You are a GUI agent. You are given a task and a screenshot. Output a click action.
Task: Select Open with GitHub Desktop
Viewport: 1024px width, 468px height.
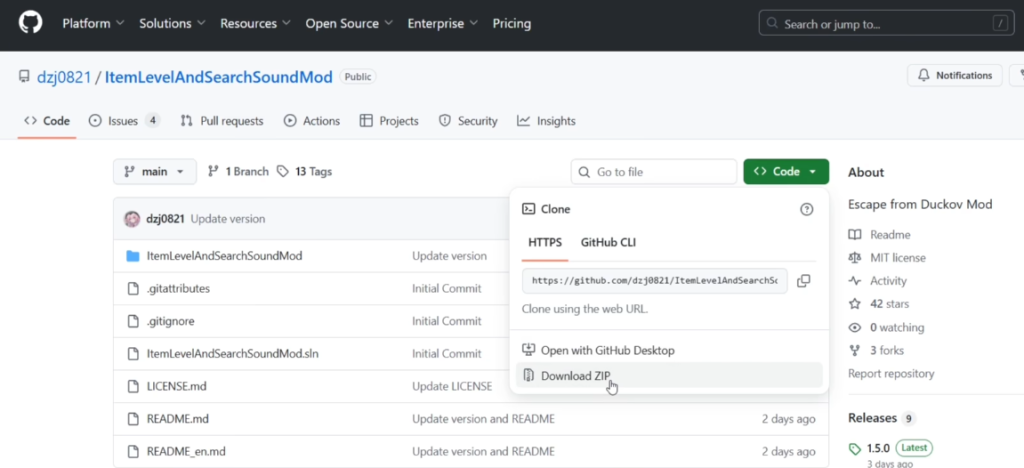(607, 350)
